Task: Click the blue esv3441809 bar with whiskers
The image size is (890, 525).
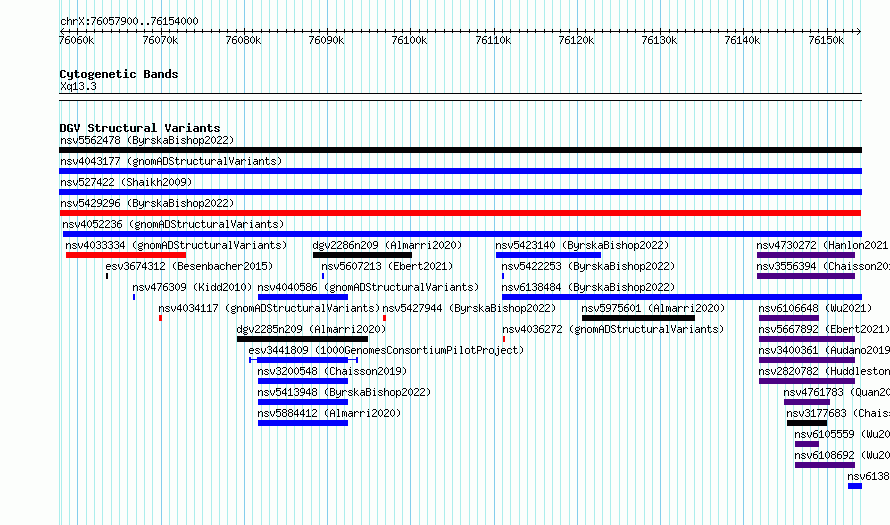Action: click(303, 360)
